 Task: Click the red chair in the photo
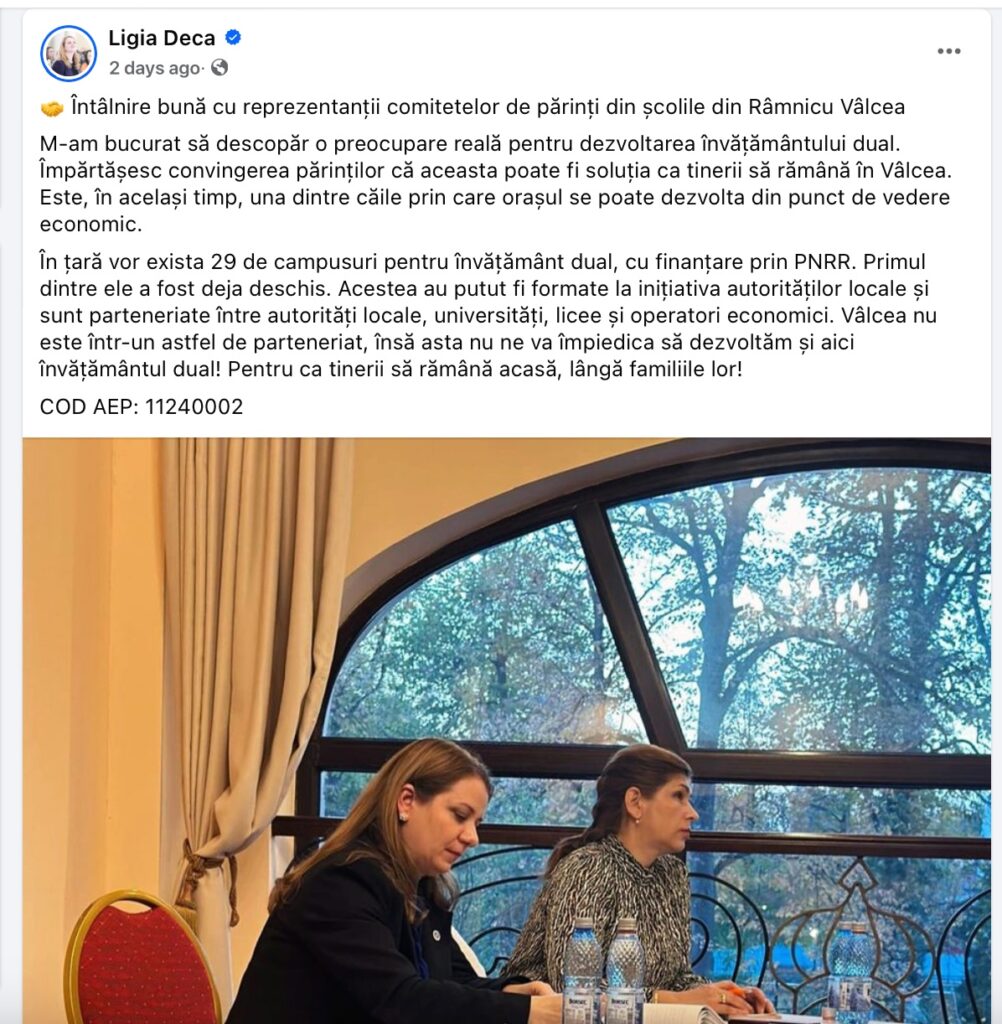click(x=139, y=959)
